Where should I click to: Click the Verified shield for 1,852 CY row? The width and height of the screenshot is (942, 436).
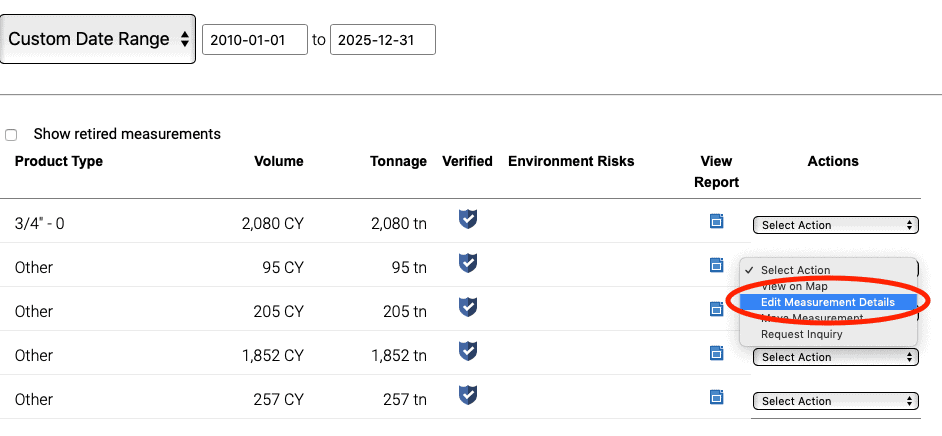click(467, 352)
